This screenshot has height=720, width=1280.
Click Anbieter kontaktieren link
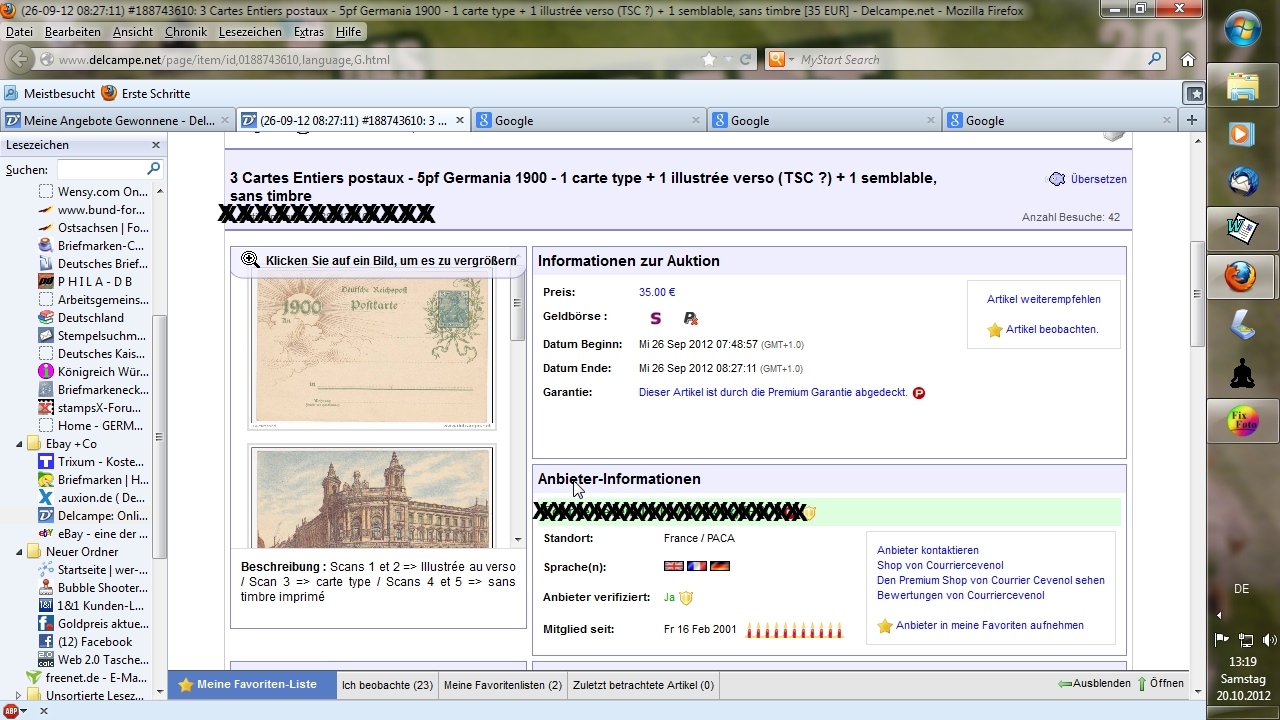click(x=927, y=550)
